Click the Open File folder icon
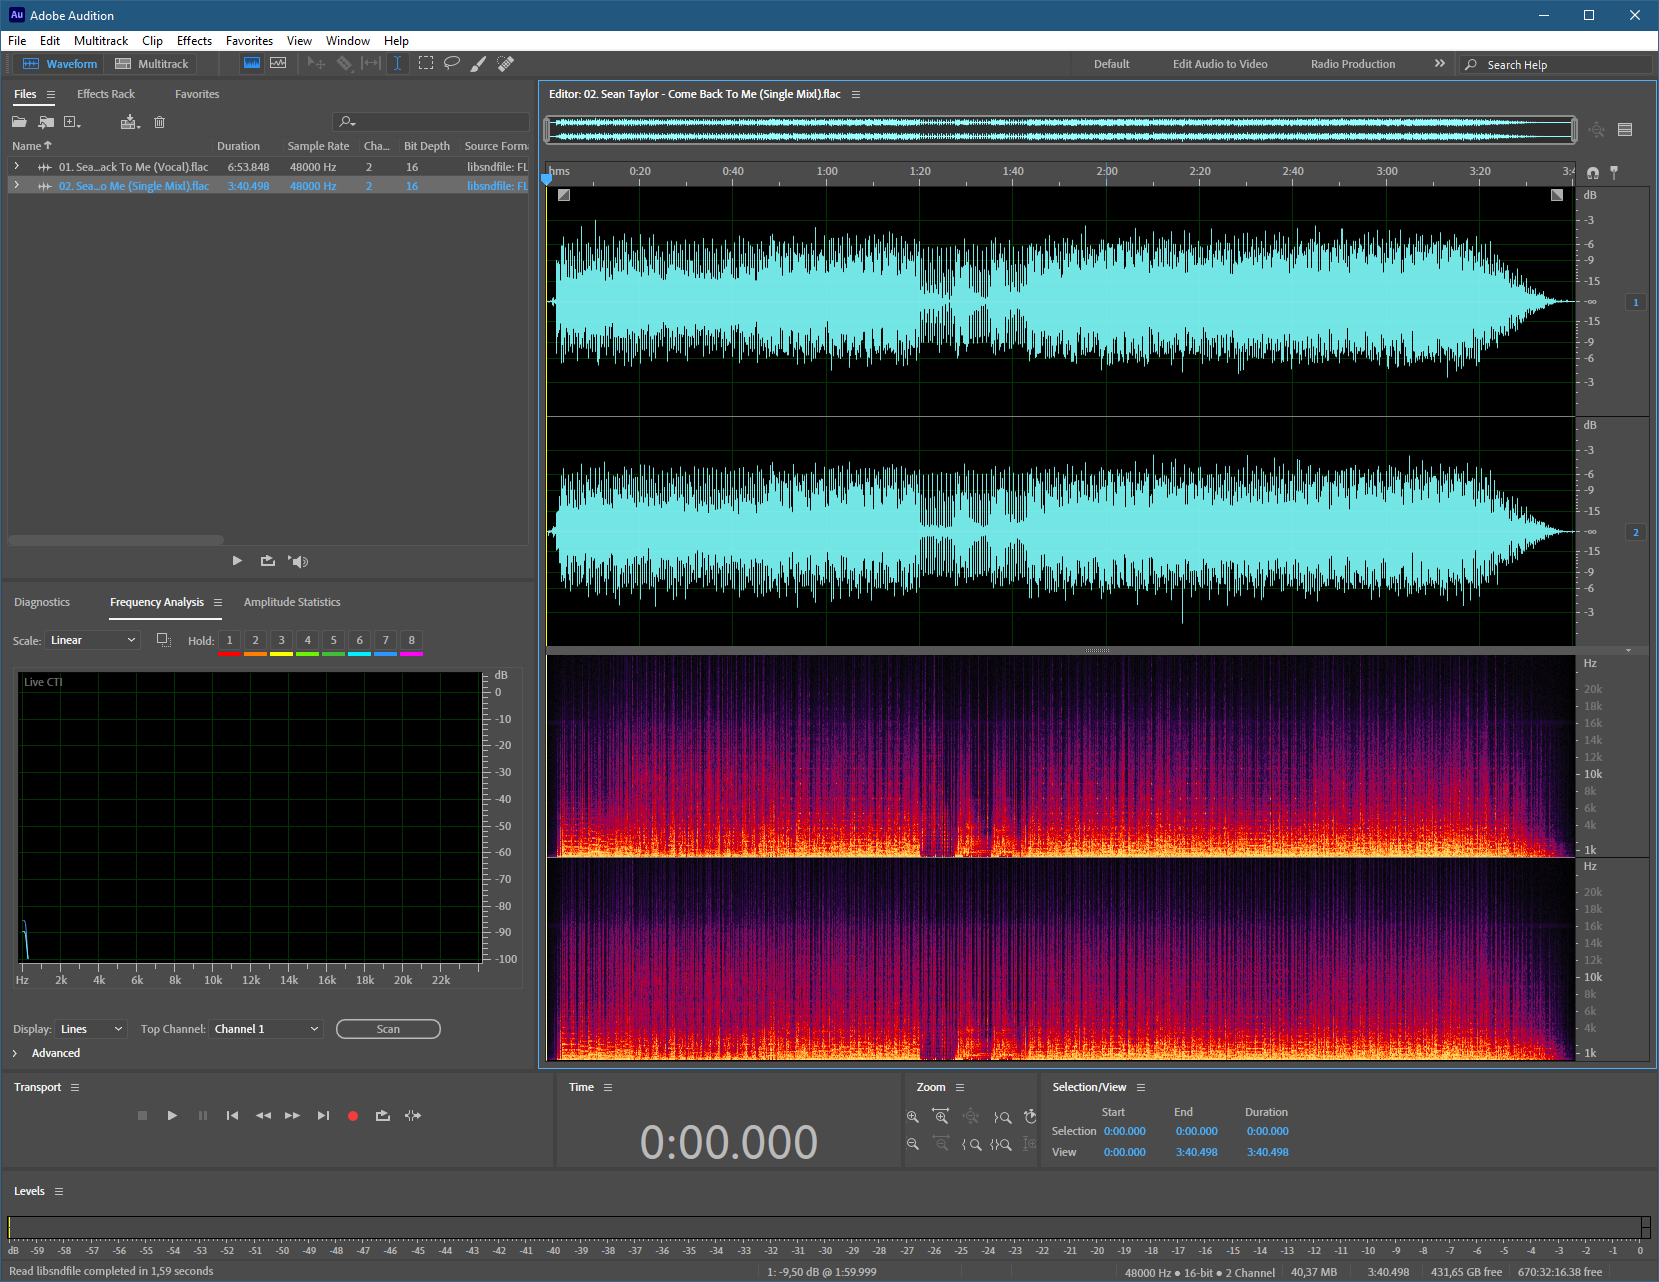Image resolution: width=1659 pixels, height=1282 pixels. click(19, 122)
